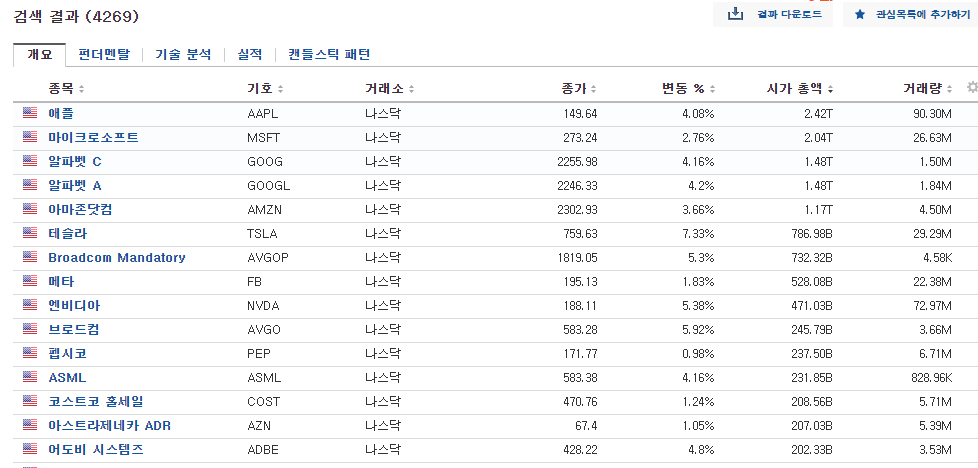Click the US flag icon next to ASML
Image resolution: width=978 pixels, height=468 pixels.
pyautogui.click(x=30, y=377)
